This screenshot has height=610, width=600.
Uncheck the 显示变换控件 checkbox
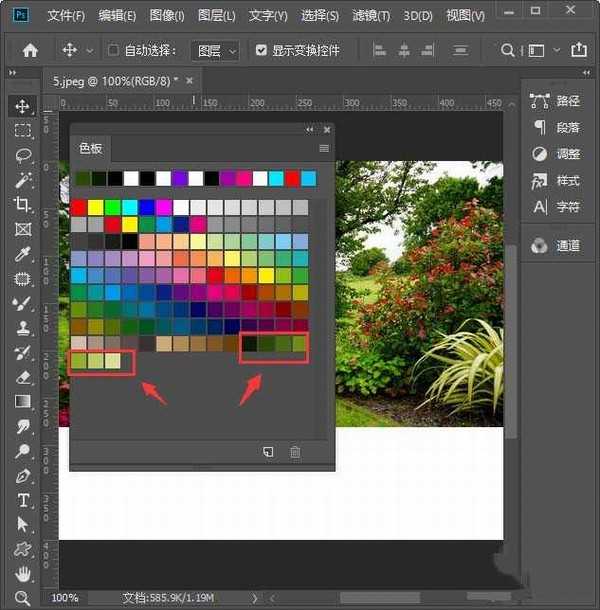[261, 50]
